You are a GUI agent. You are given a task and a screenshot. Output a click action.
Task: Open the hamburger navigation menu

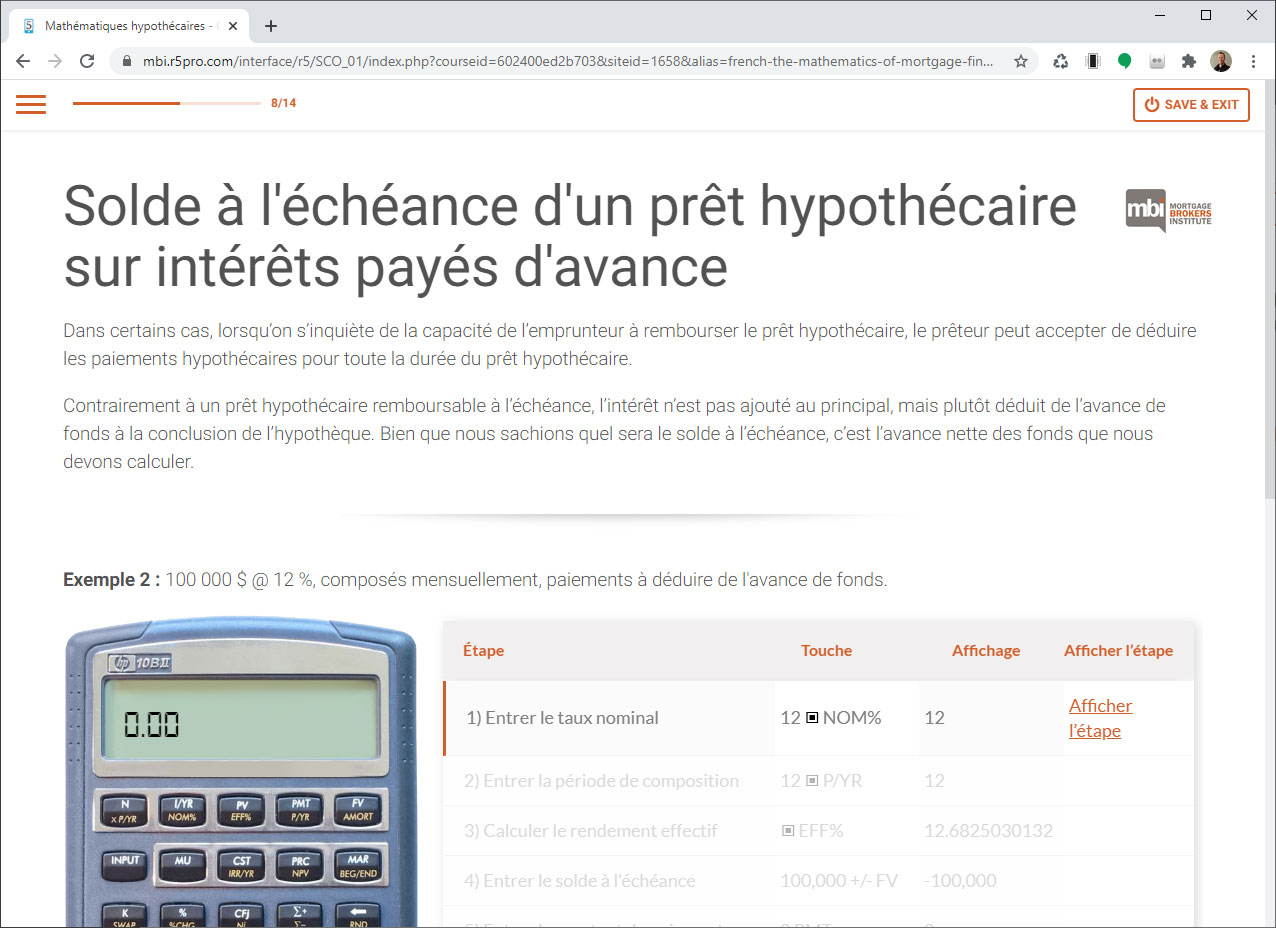pos(31,104)
